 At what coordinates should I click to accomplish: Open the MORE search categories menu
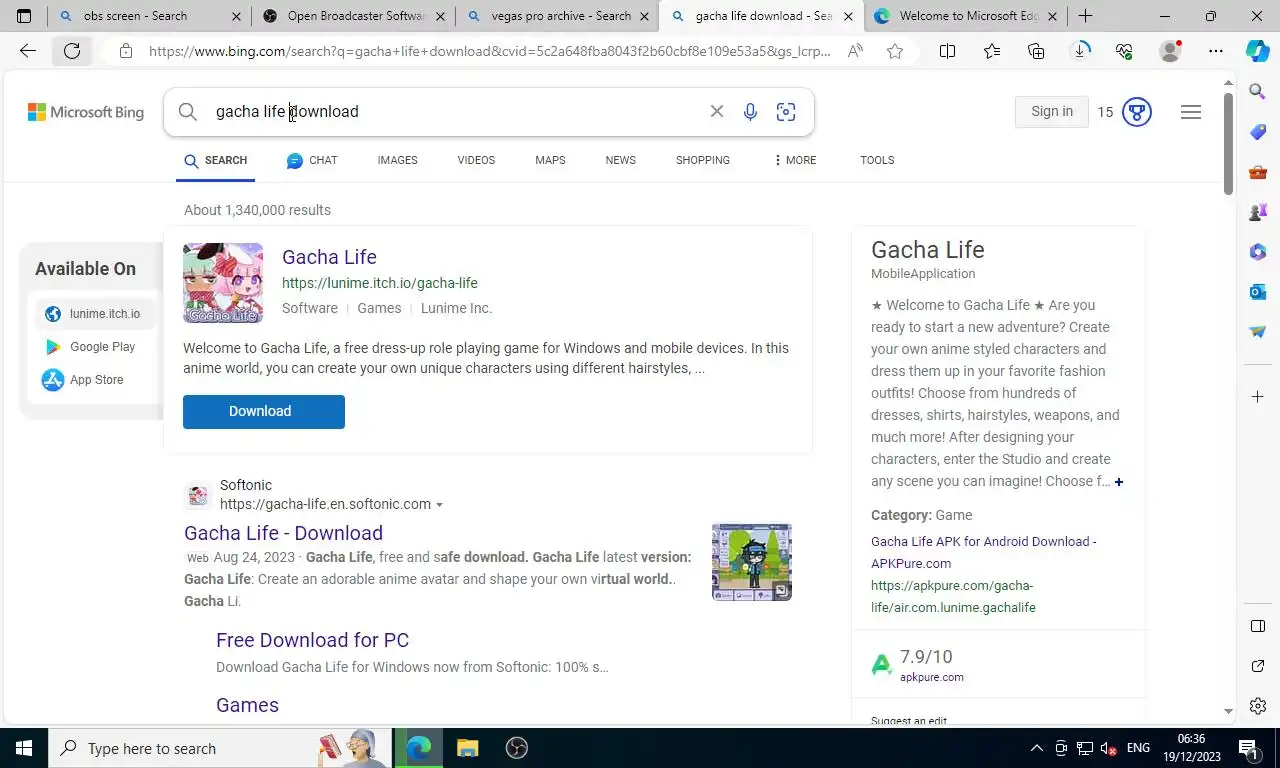click(x=795, y=160)
